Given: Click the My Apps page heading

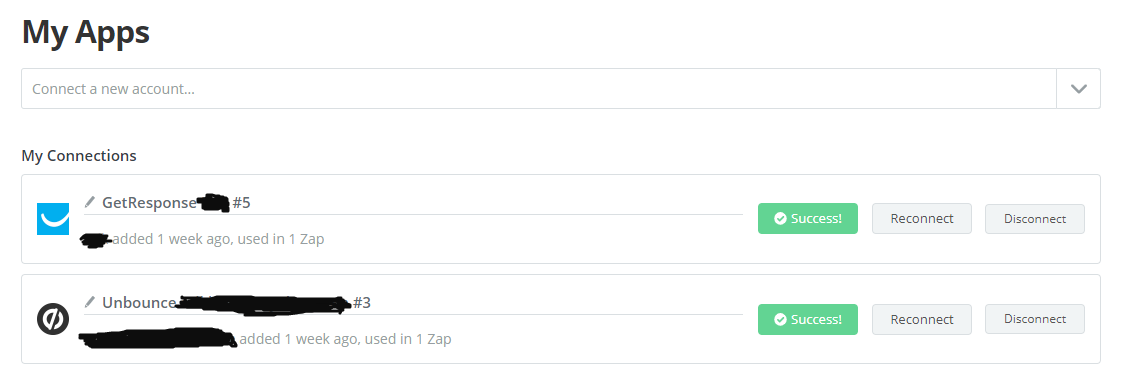Looking at the screenshot, I should click(x=86, y=32).
